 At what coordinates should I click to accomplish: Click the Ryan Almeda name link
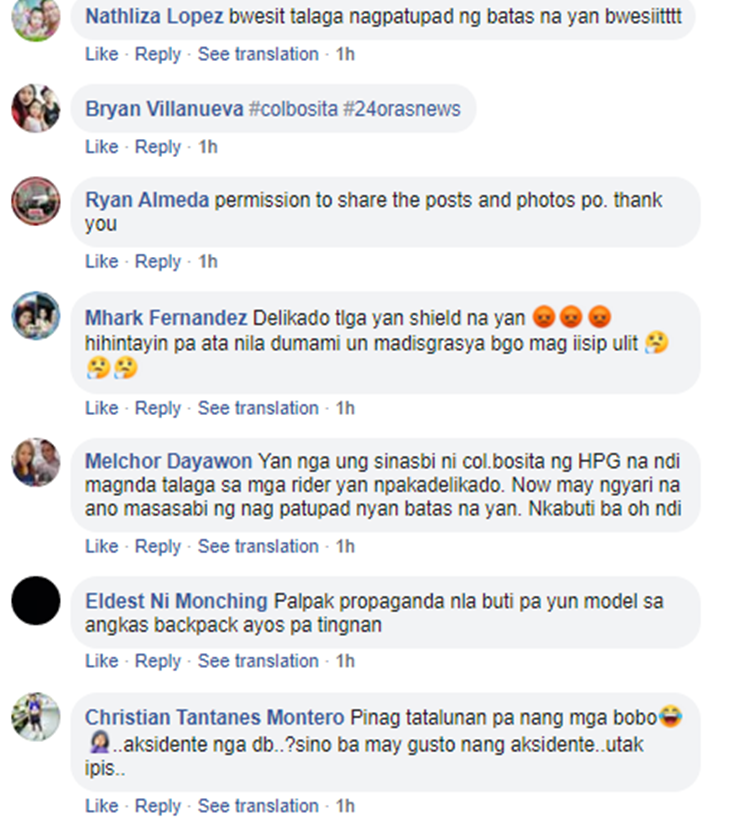point(147,200)
